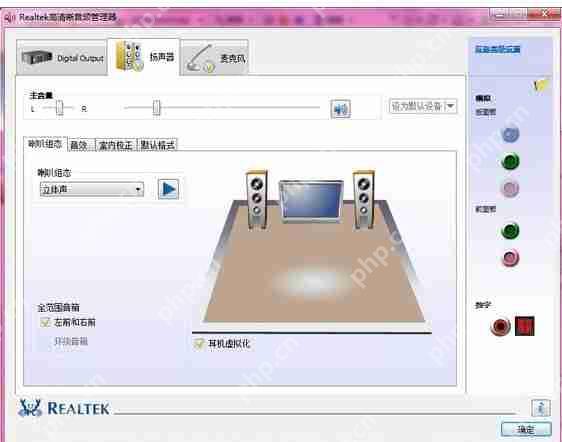Click the speaker icon in title bar
The width and height of the screenshot is (562, 442).
[9, 18]
